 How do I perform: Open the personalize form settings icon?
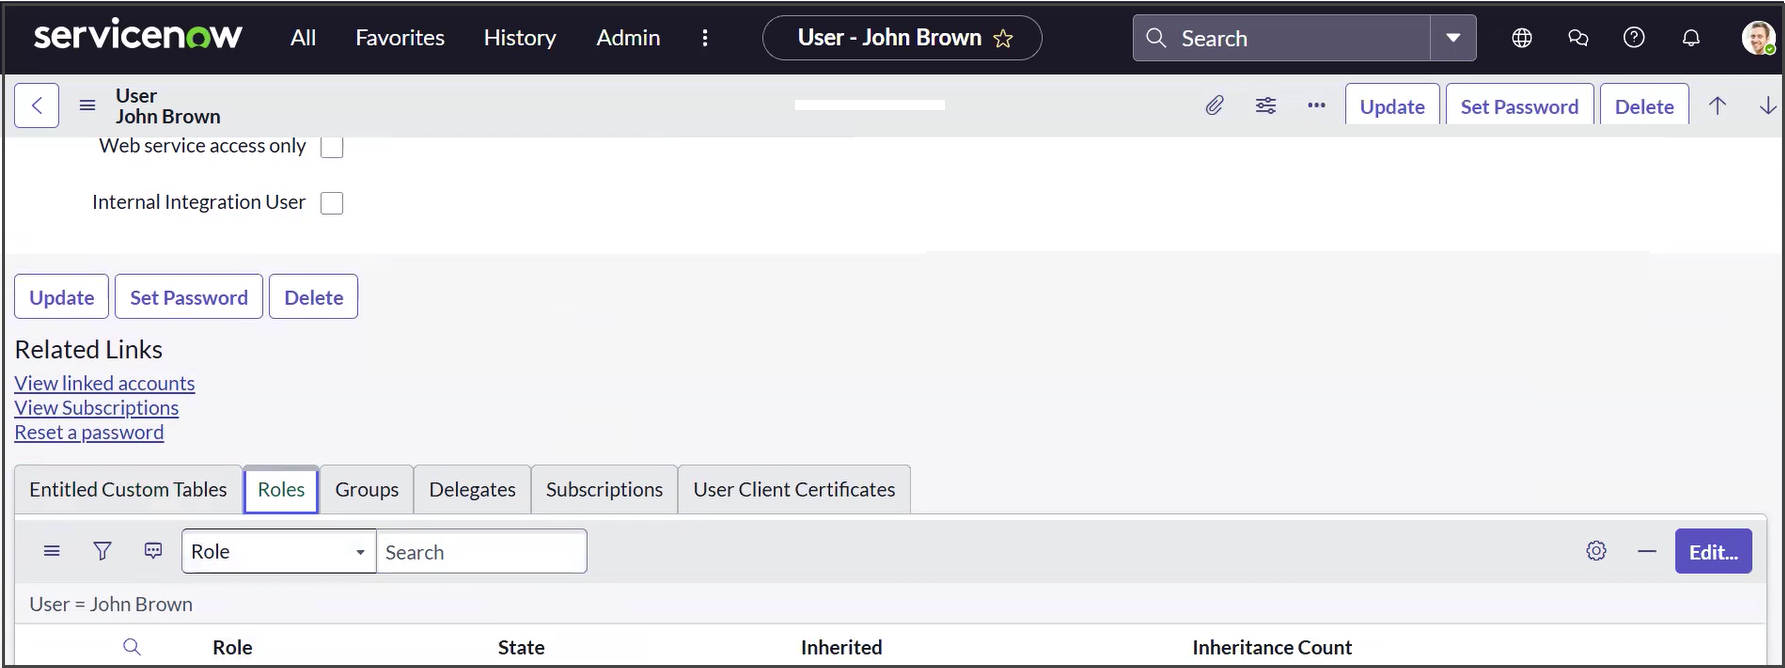(x=1265, y=106)
